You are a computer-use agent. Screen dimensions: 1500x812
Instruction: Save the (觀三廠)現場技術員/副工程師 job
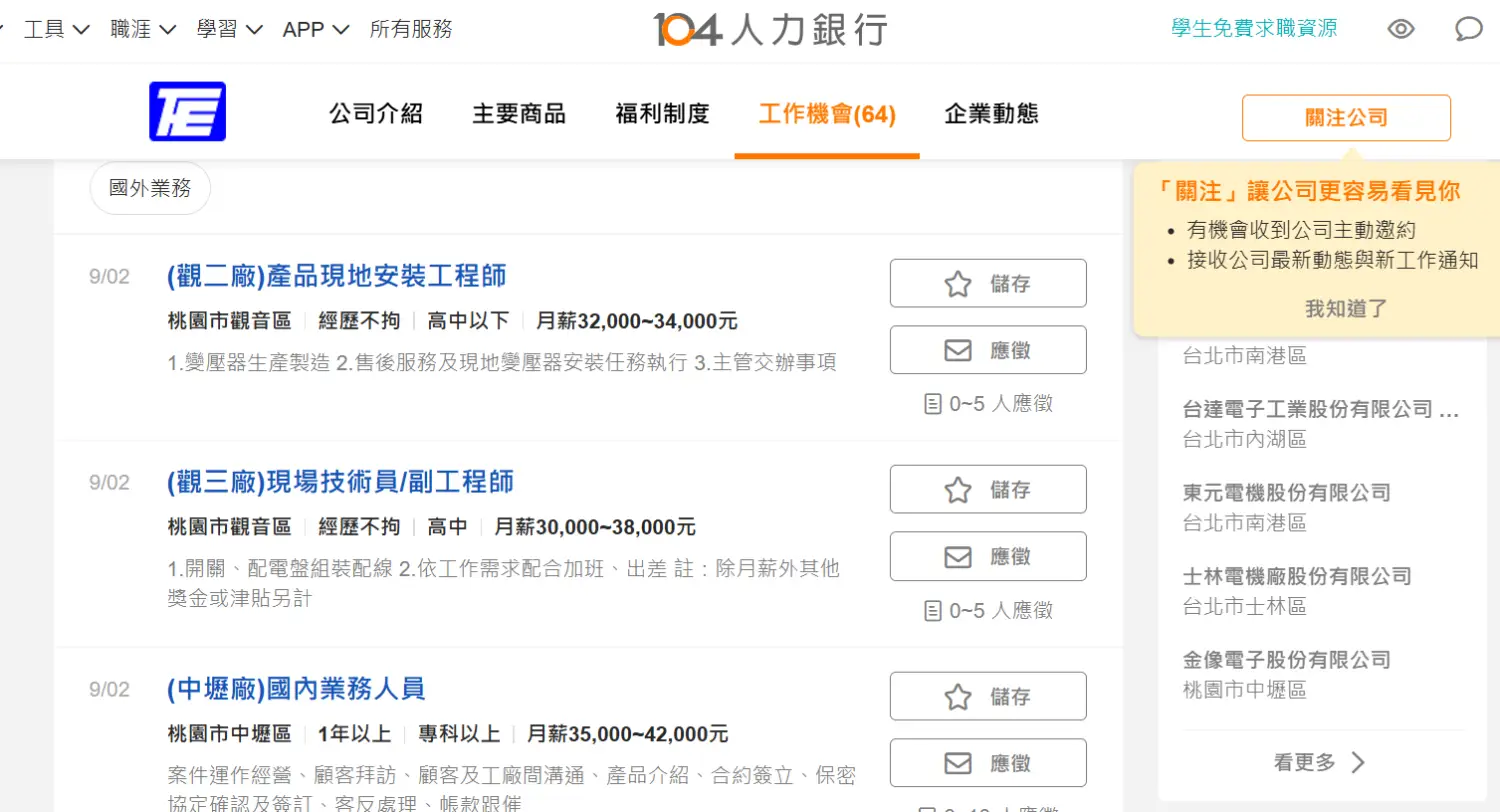pos(988,489)
